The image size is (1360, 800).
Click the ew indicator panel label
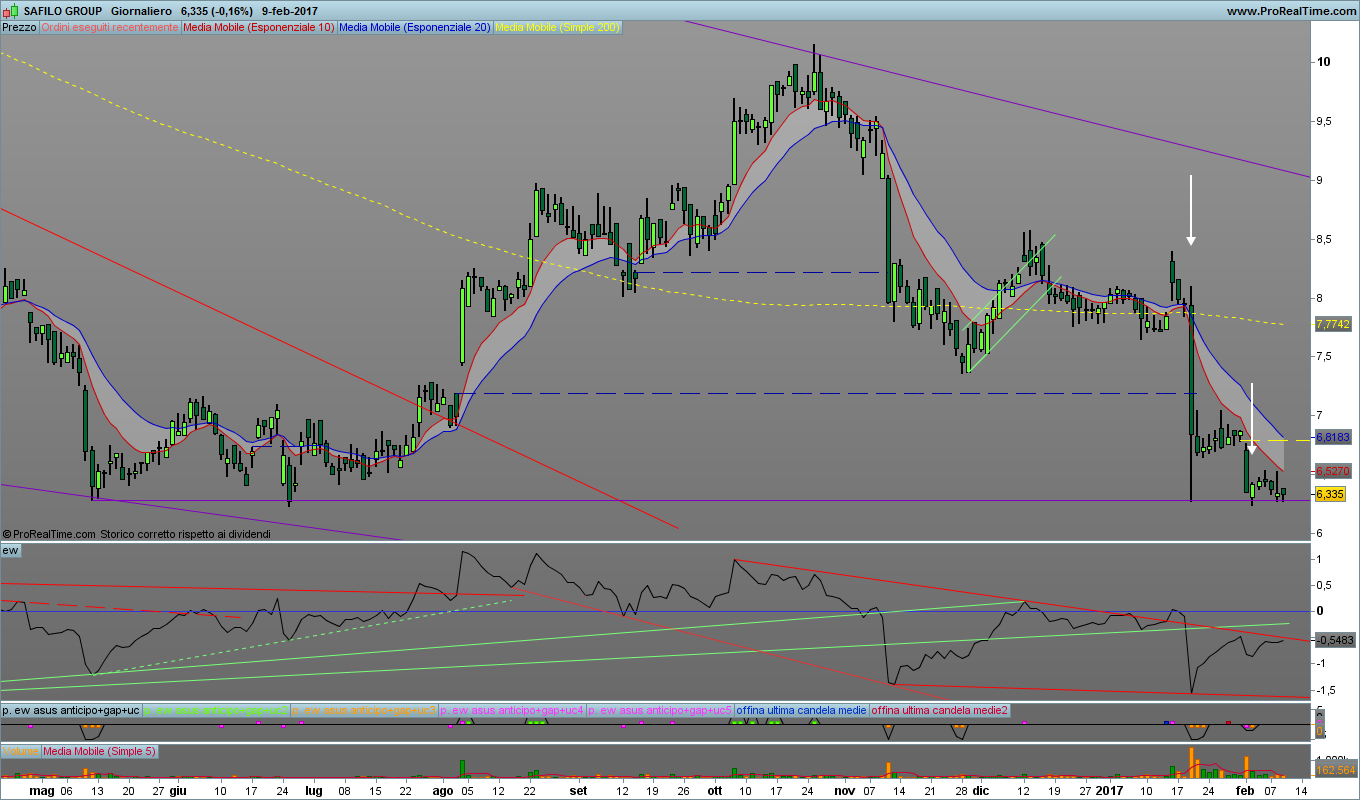tap(11, 550)
